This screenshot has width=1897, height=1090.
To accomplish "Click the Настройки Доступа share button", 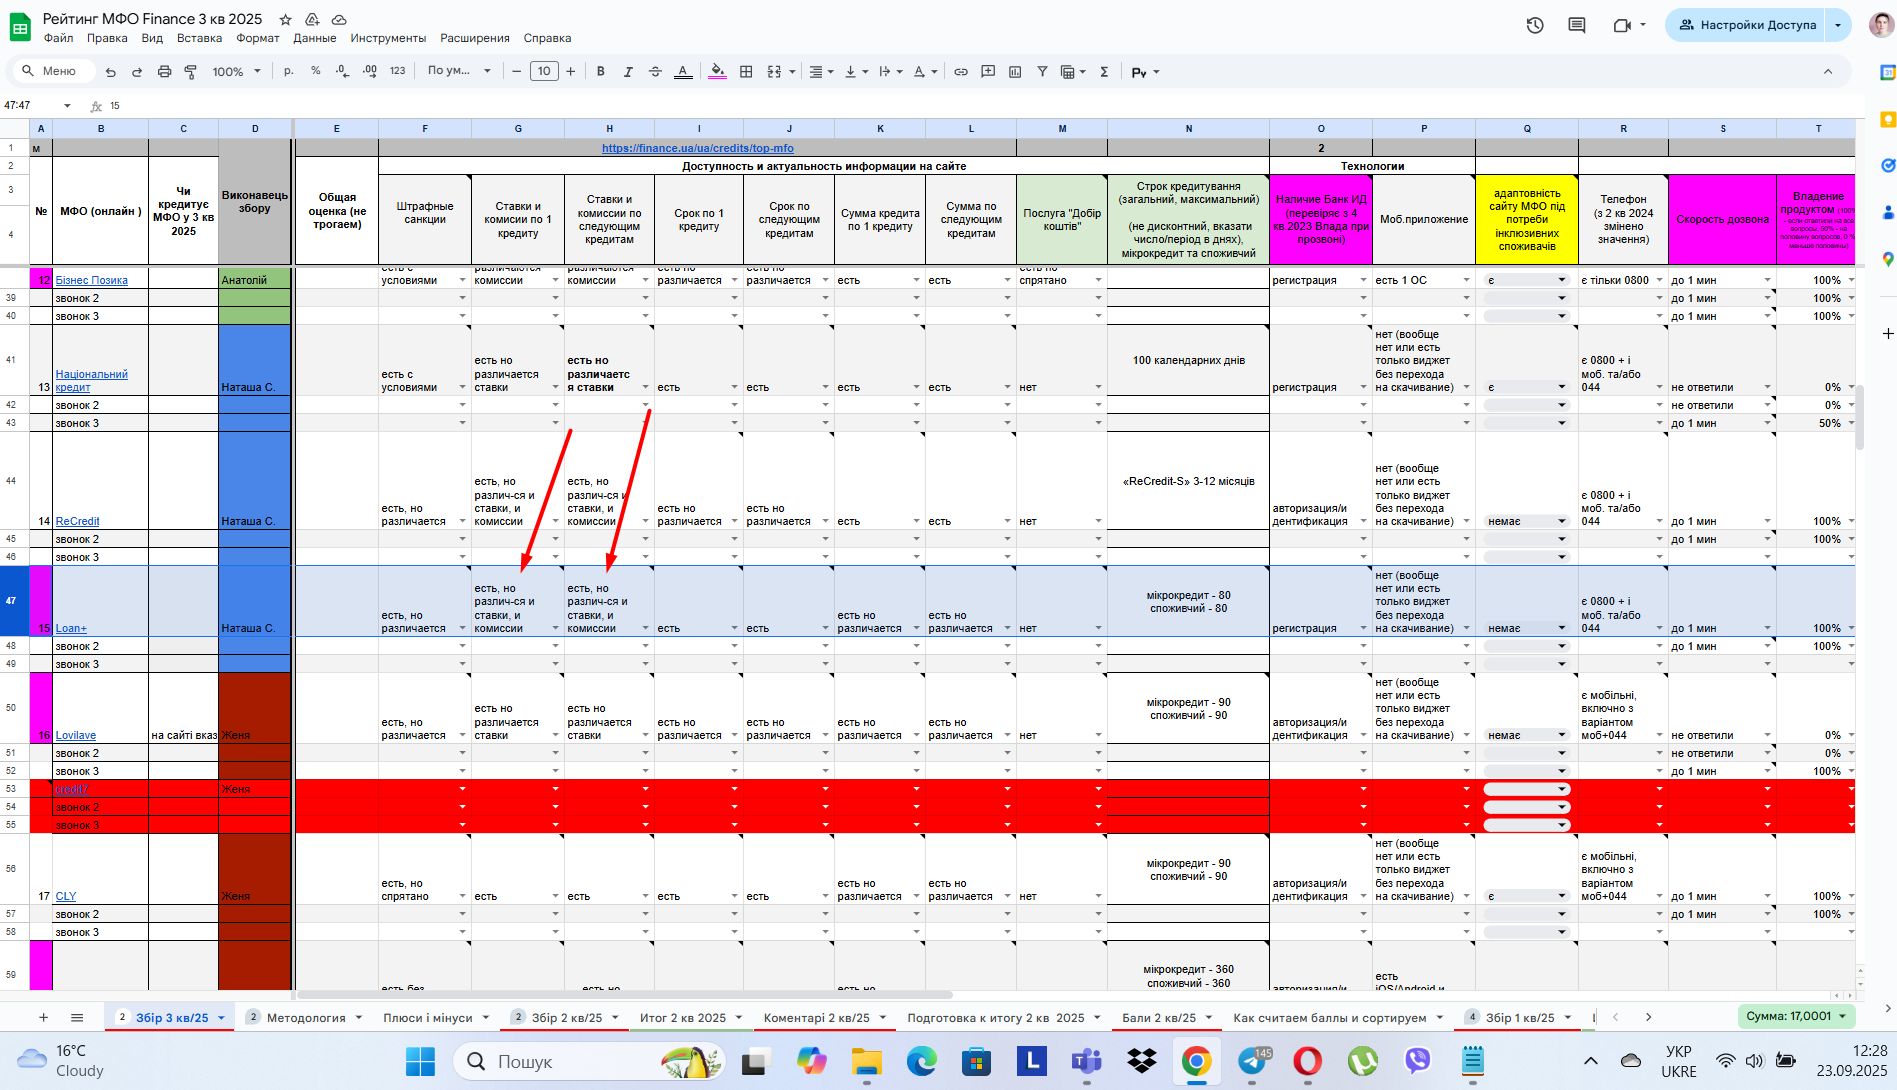I will [1747, 25].
